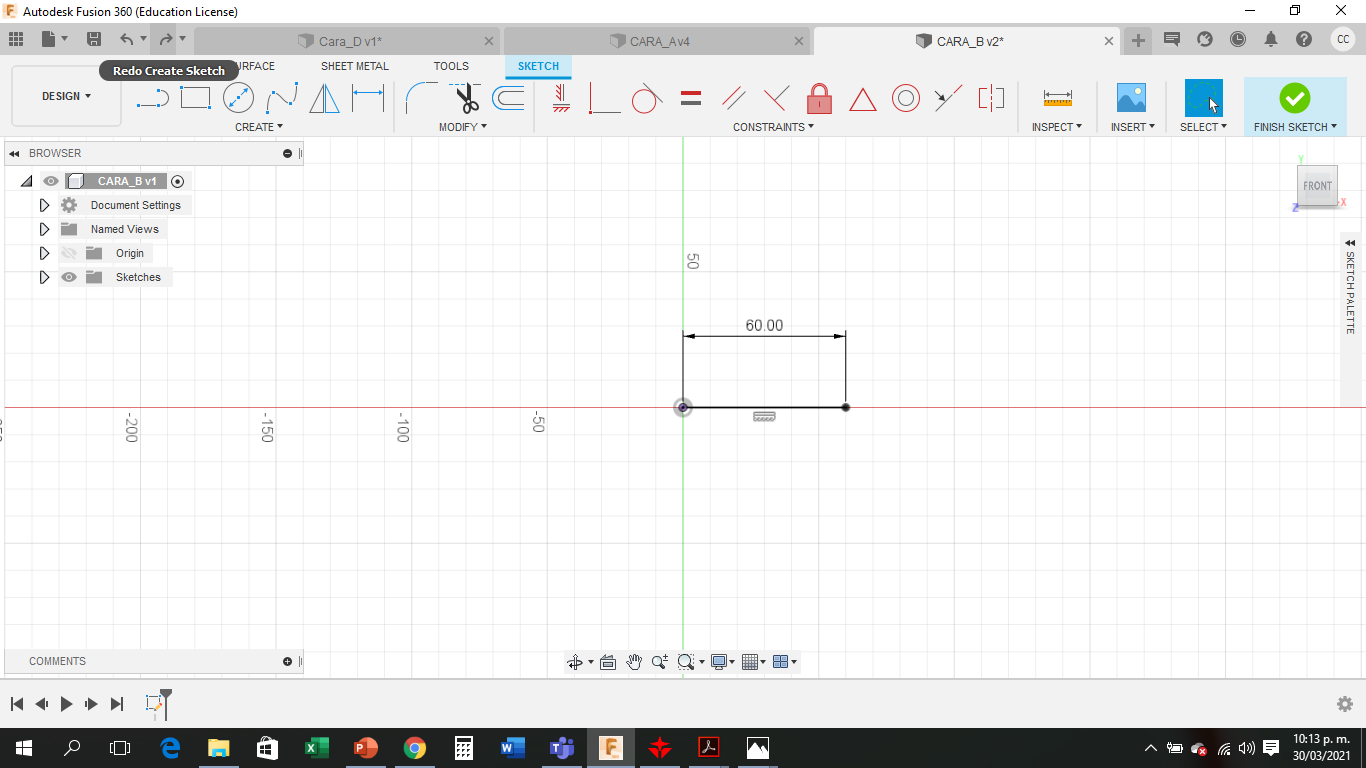
Task: Switch to the CARA_A v4 document tab
Action: (659, 41)
